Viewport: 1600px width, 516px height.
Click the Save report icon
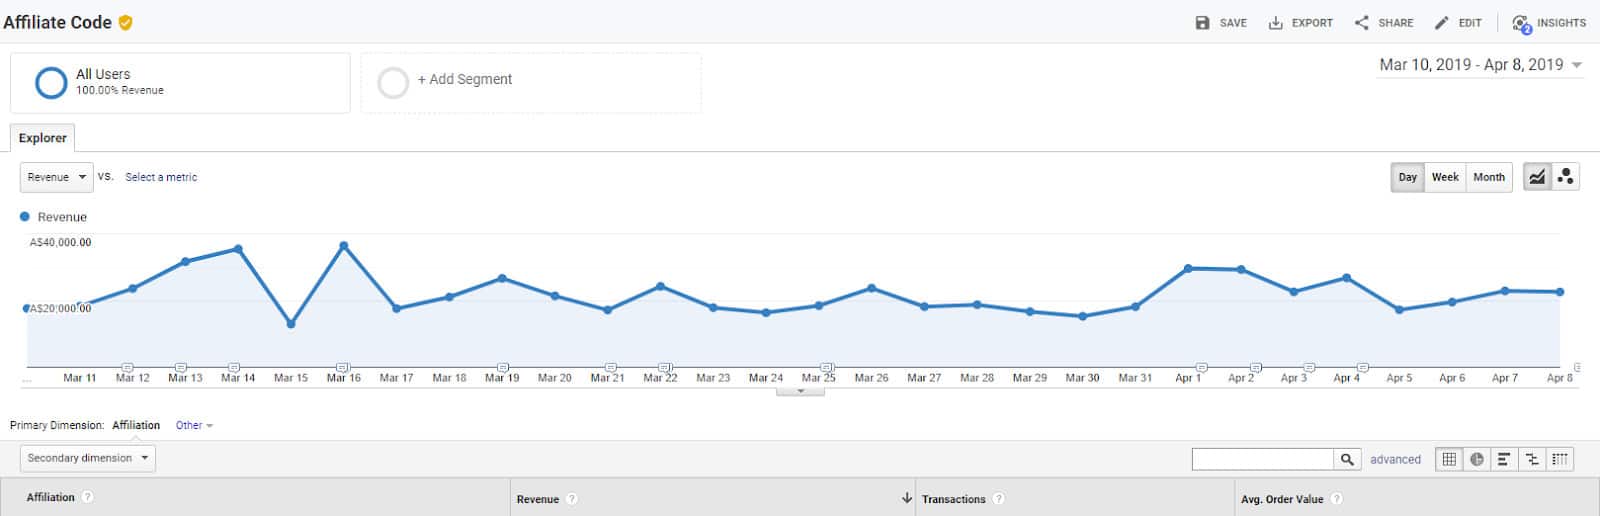1202,23
